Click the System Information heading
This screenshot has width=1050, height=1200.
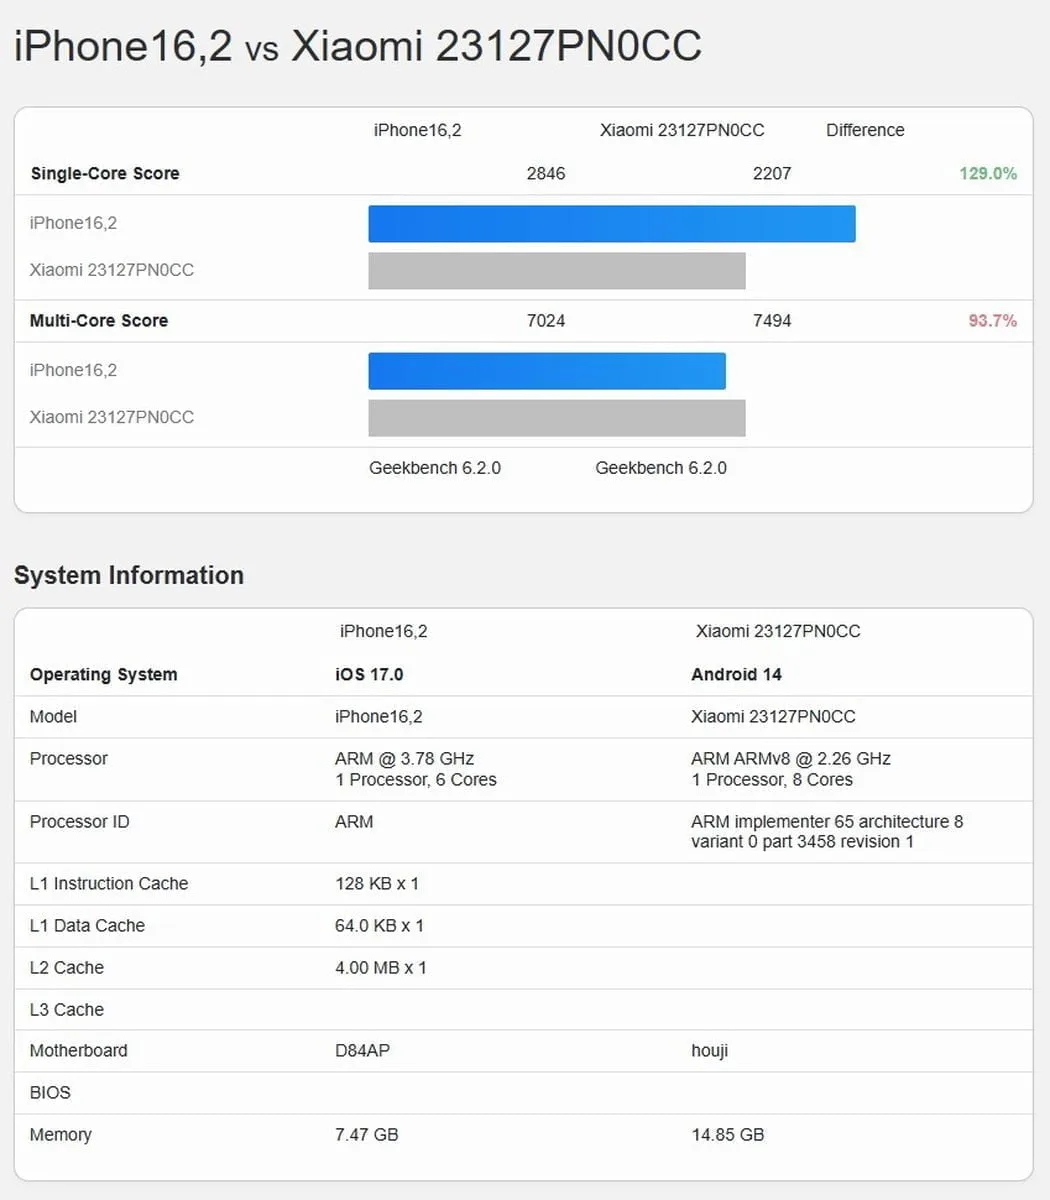[x=129, y=576]
